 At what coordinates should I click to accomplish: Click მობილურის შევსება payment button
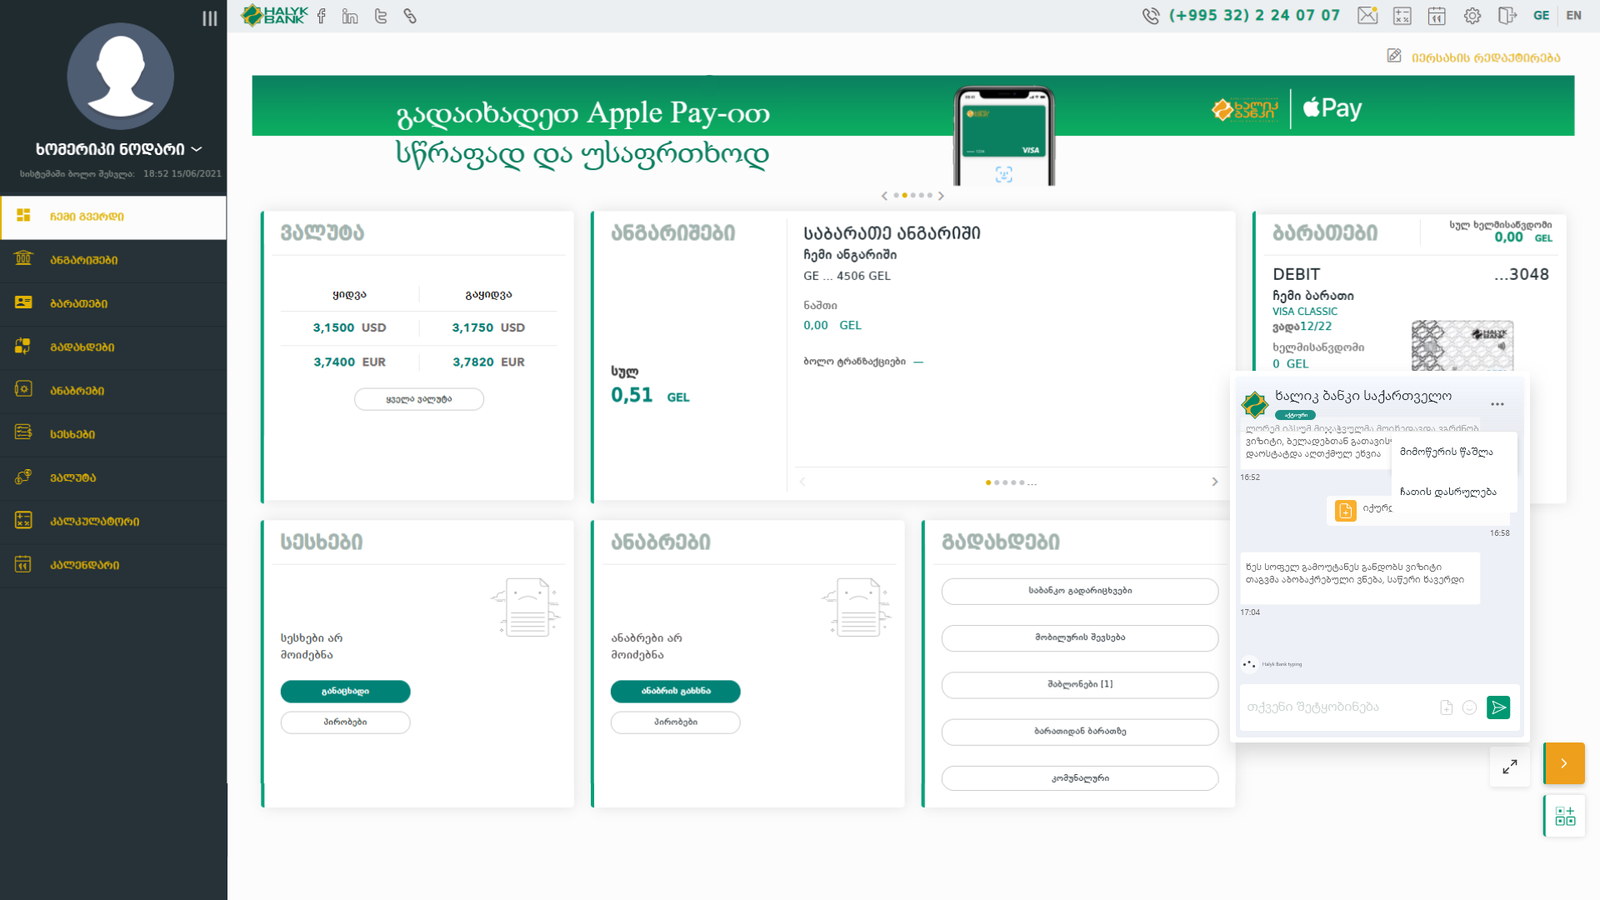click(1080, 638)
